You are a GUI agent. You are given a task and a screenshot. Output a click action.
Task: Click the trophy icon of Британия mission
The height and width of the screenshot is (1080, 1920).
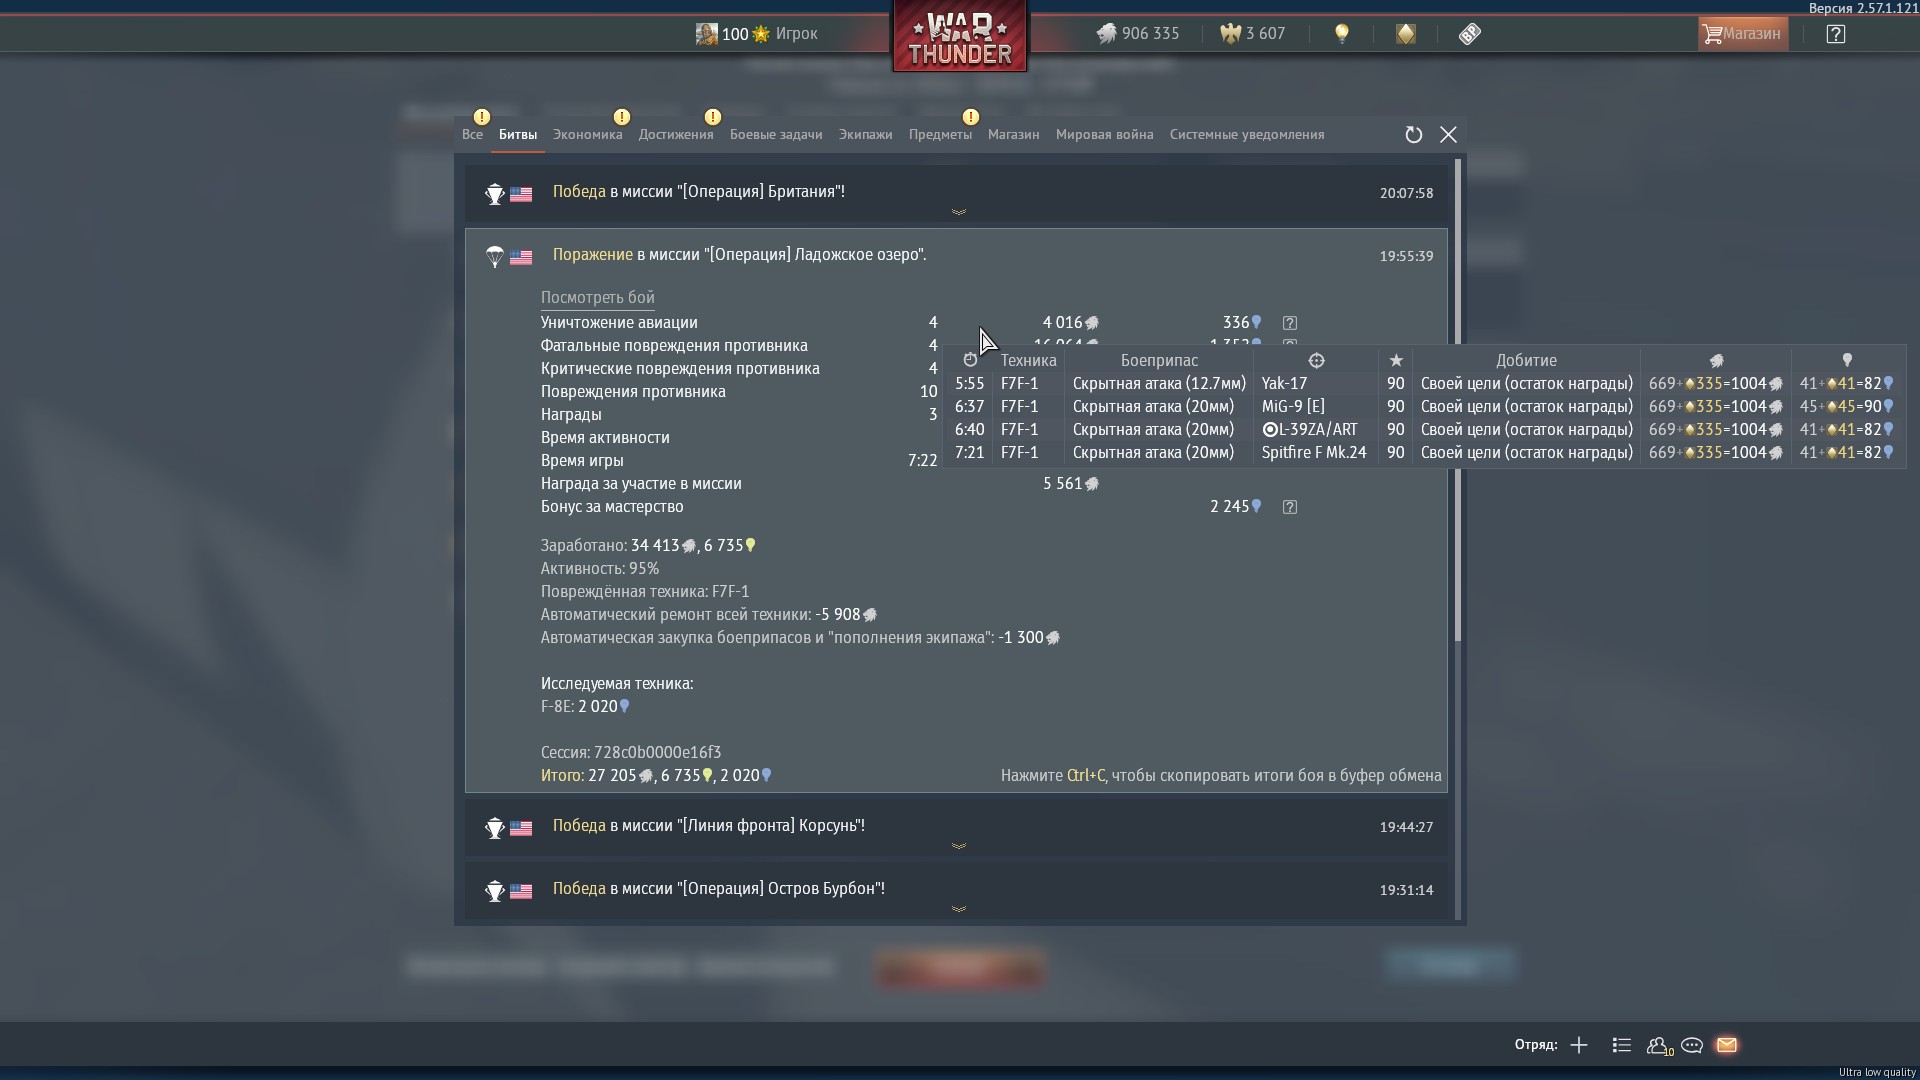[495, 194]
